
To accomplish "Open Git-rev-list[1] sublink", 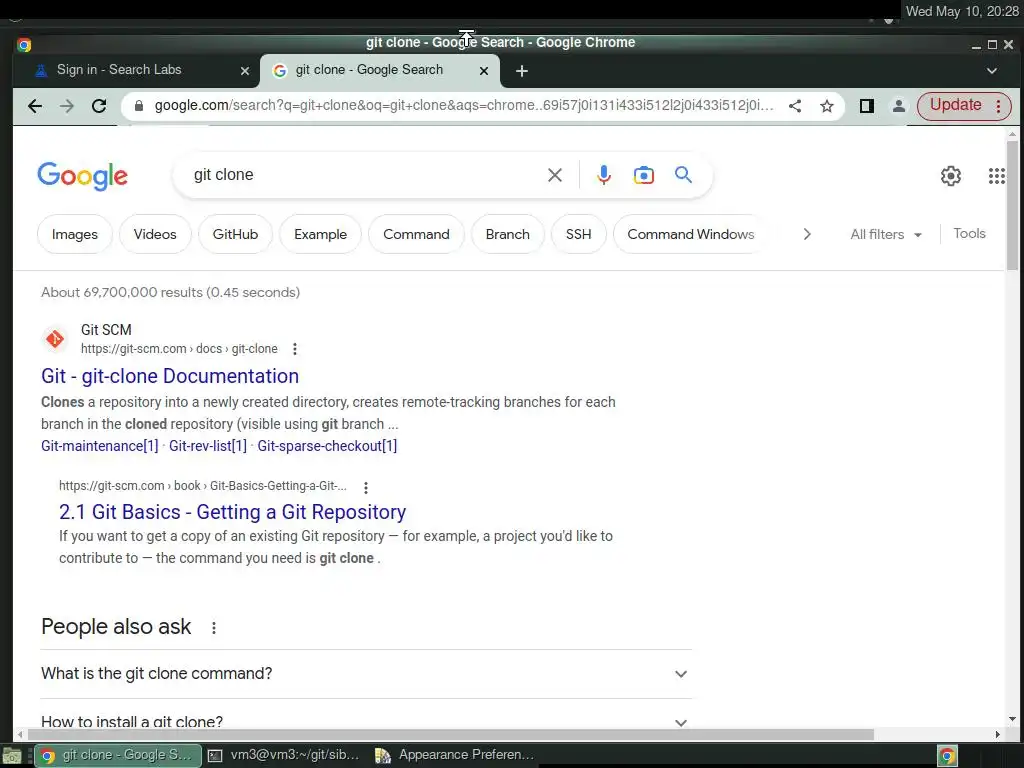I will pyautogui.click(x=208, y=446).
